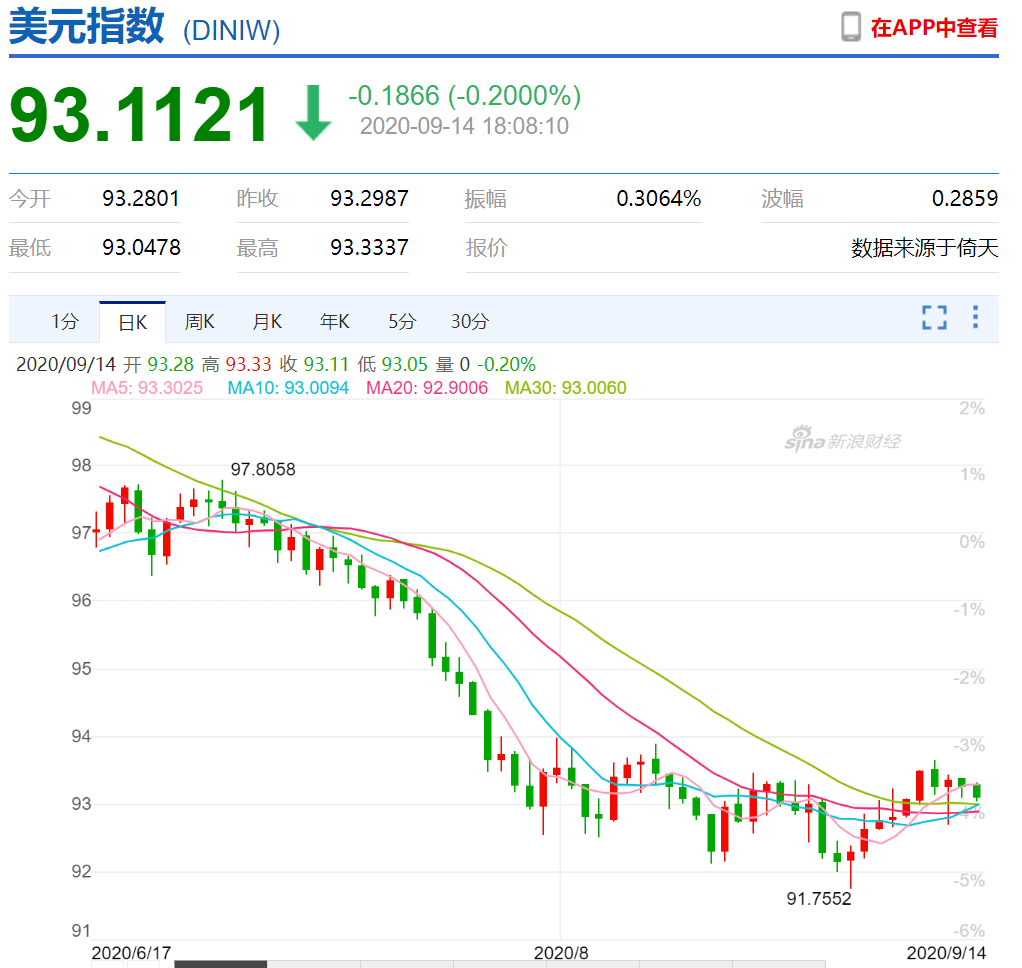Viewport: 1022px width, 968px height.
Task: Select the 5分 interval tab
Action: point(402,322)
